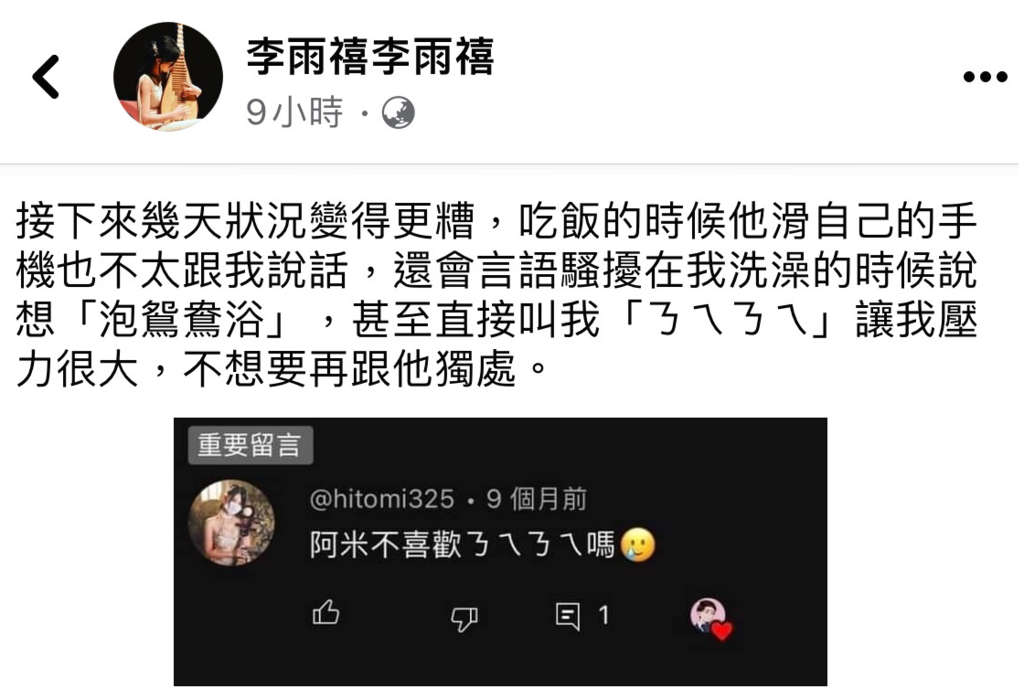Open the @hitomi325 commenter username

(382, 500)
